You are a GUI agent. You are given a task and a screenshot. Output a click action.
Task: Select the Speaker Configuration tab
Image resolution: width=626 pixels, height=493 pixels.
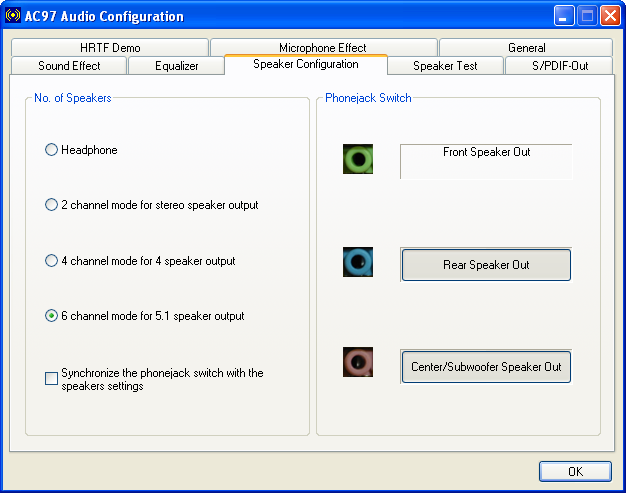tap(306, 64)
